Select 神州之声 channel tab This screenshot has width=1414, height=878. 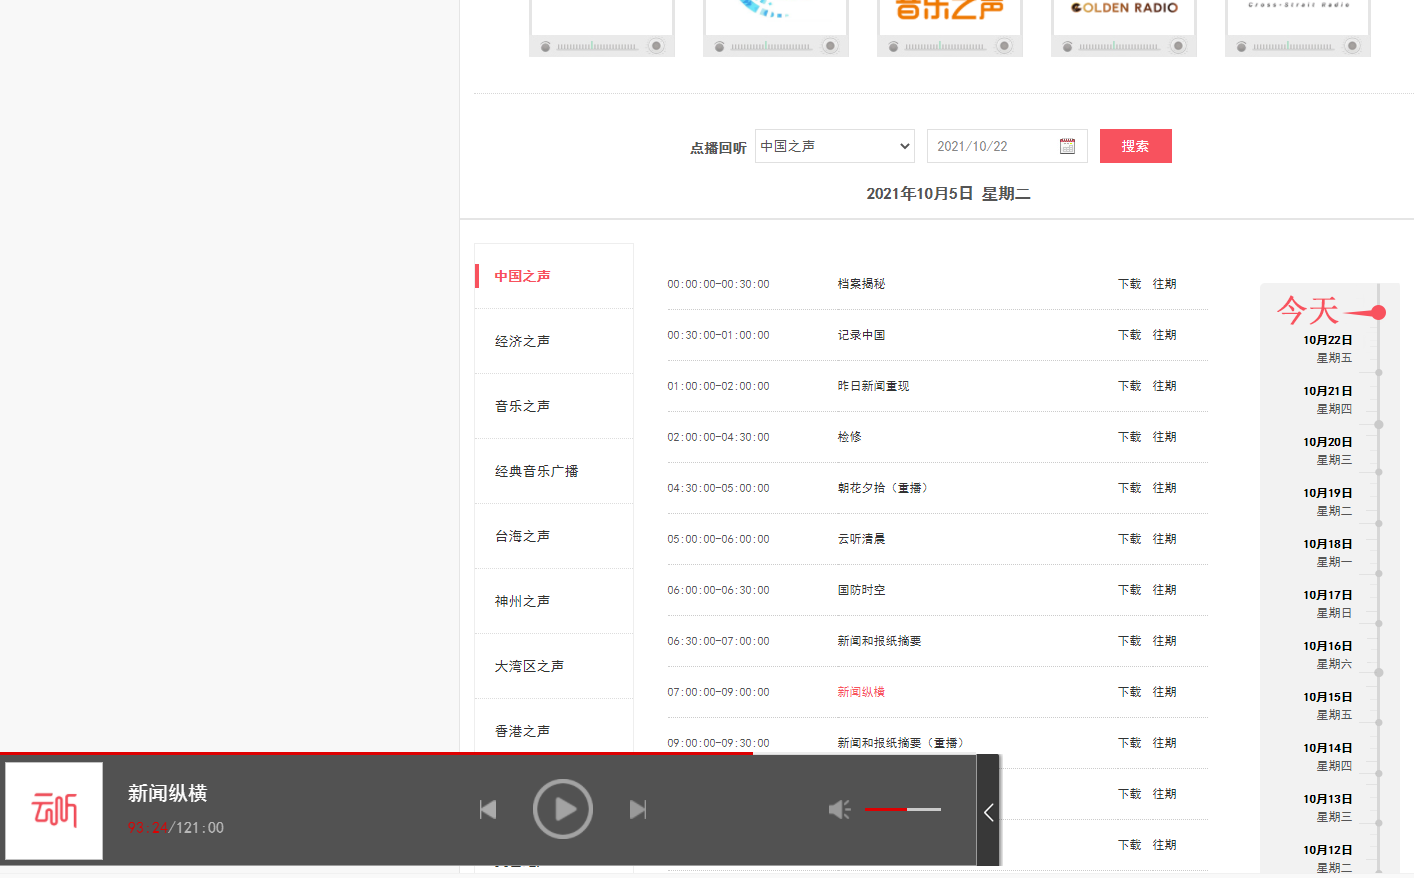pos(554,601)
